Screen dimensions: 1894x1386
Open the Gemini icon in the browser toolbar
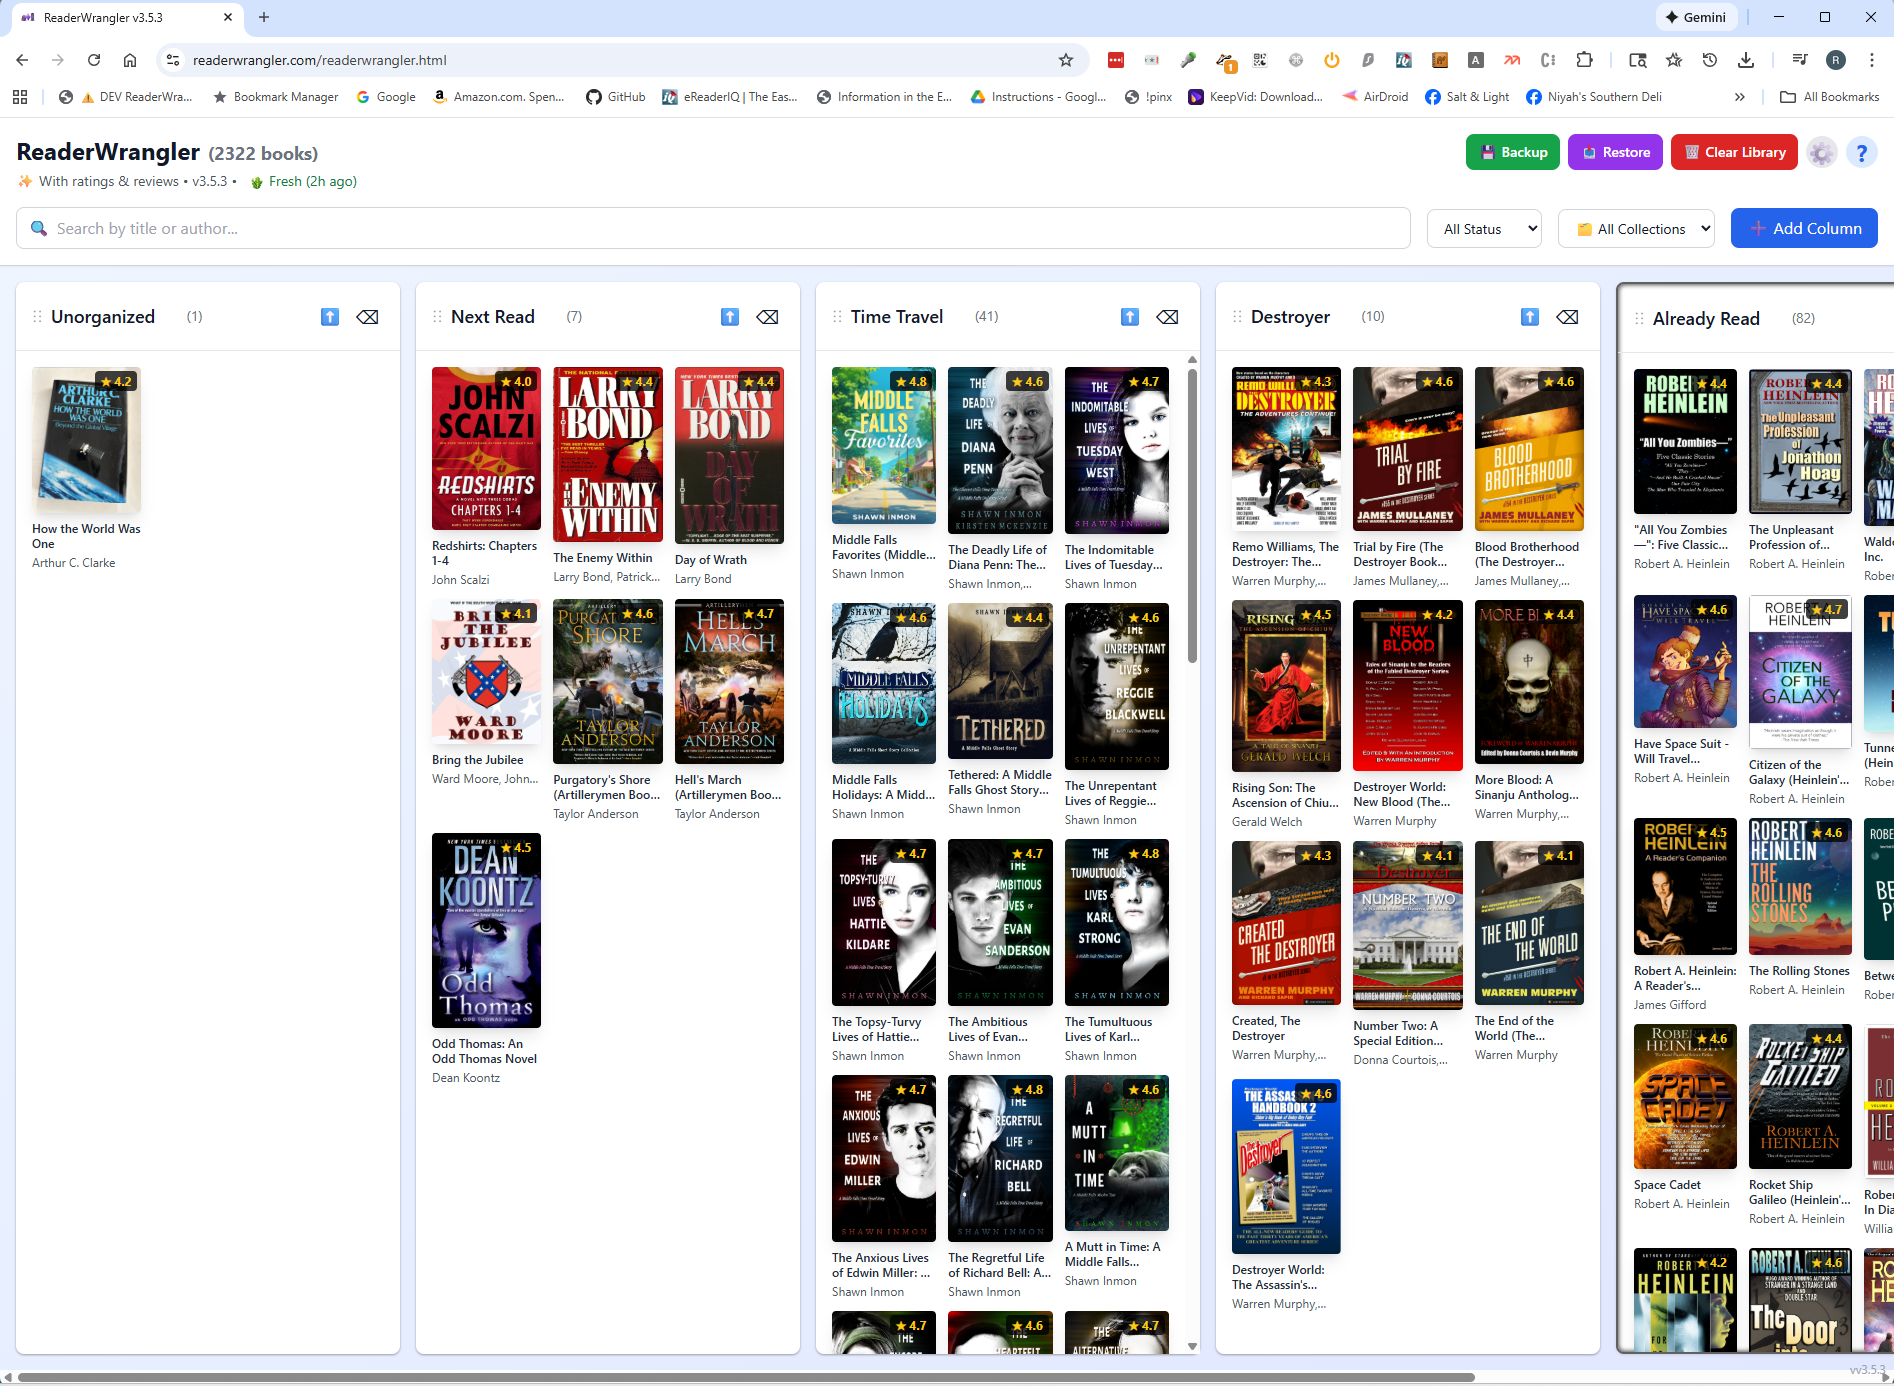pyautogui.click(x=1697, y=17)
